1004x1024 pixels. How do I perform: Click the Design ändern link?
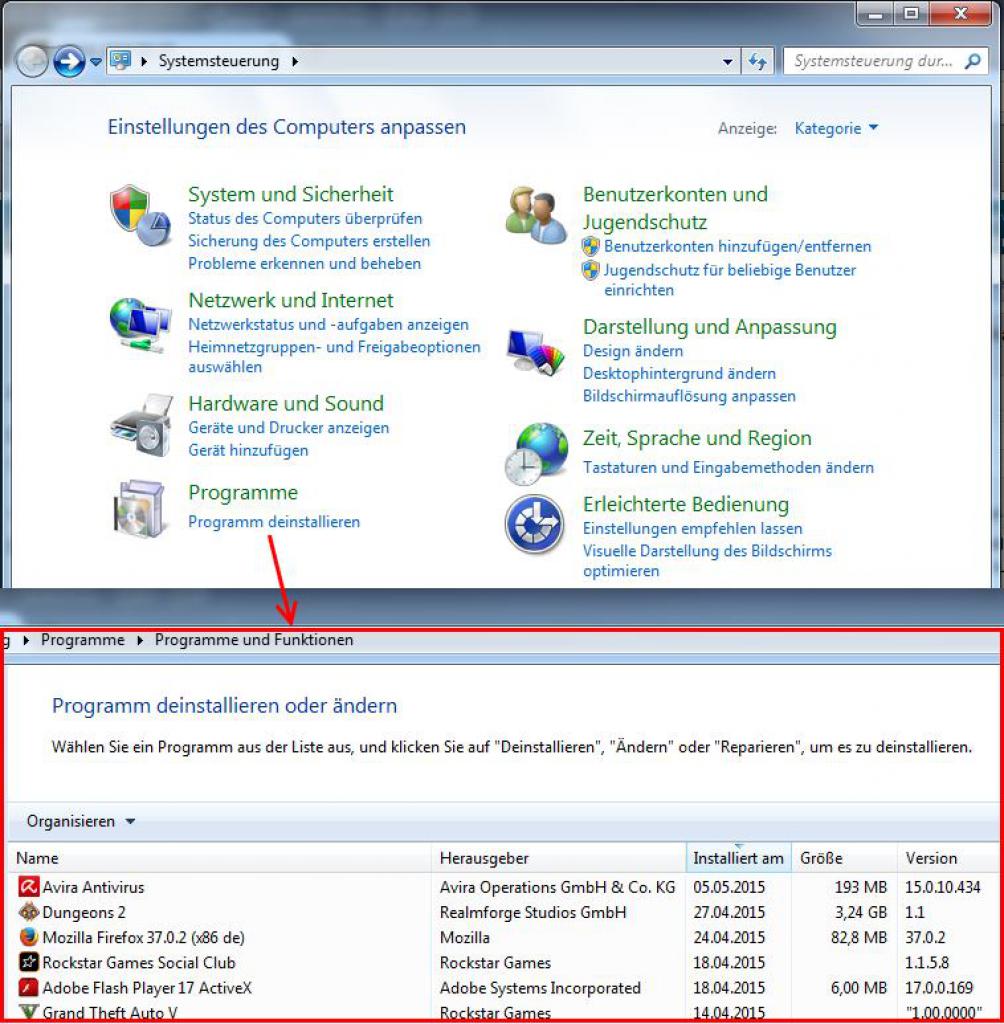(633, 351)
